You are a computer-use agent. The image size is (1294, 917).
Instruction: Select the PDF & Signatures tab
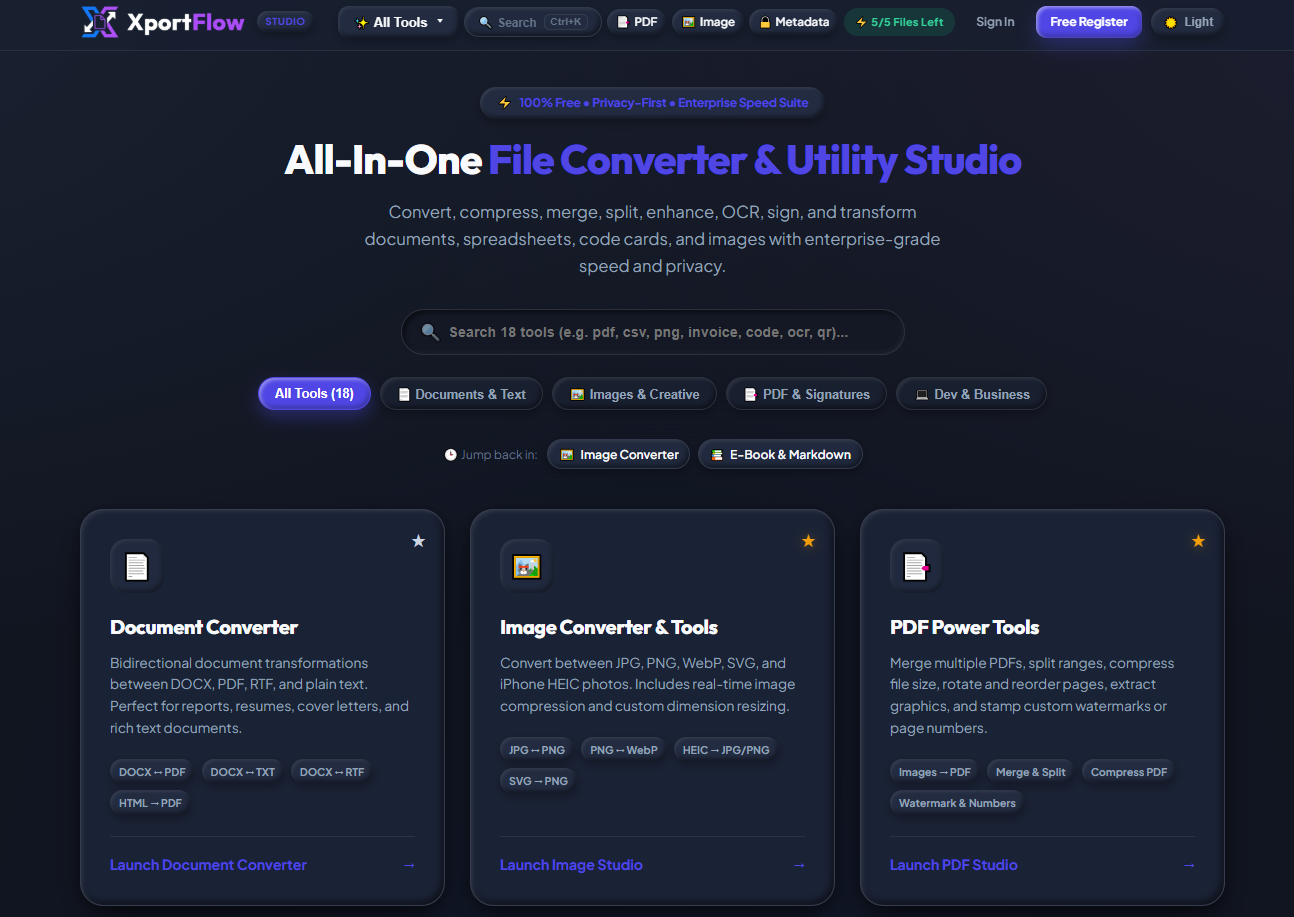[x=806, y=394]
